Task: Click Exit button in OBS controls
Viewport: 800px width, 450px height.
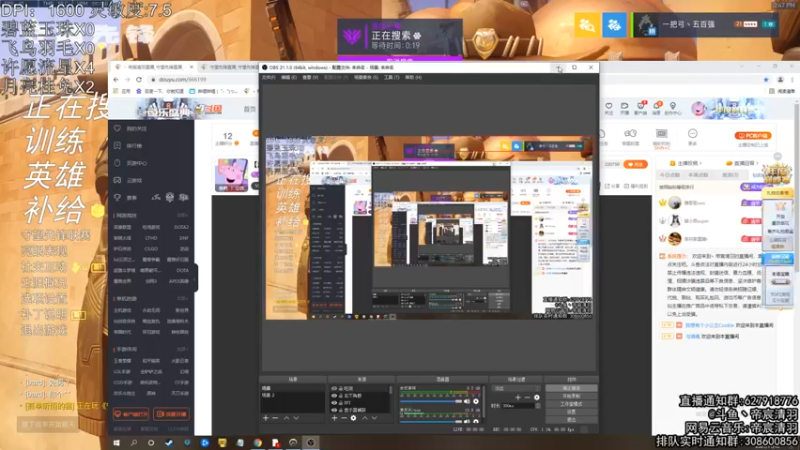Action: (571, 419)
